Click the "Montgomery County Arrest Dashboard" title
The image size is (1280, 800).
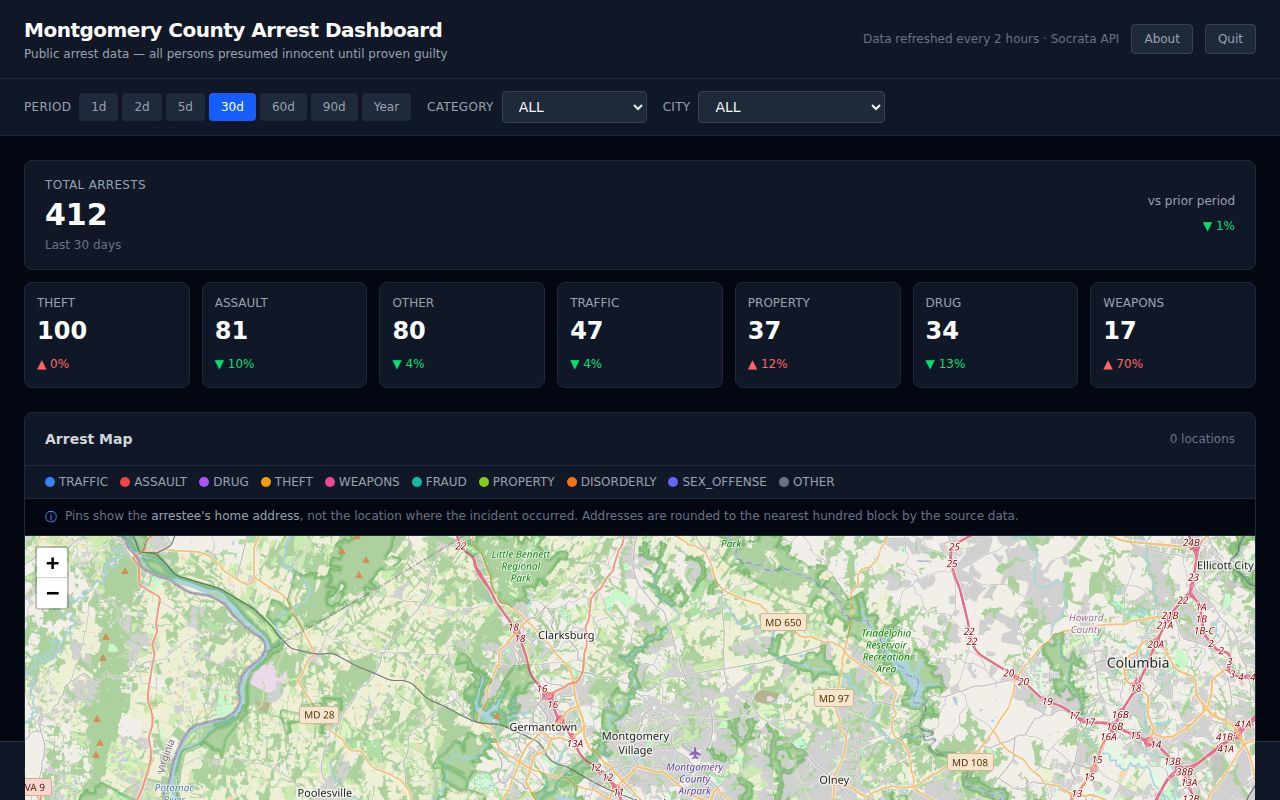[x=233, y=30]
